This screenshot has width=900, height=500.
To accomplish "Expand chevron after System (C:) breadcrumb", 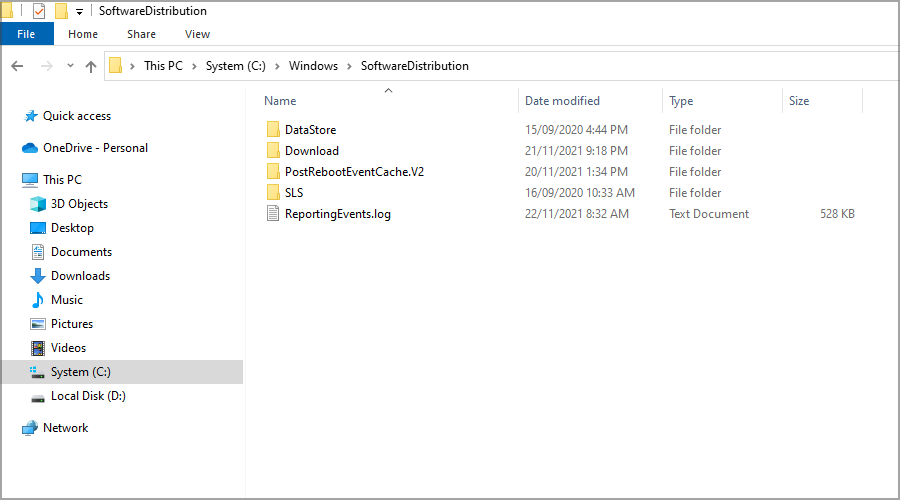I will [277, 67].
